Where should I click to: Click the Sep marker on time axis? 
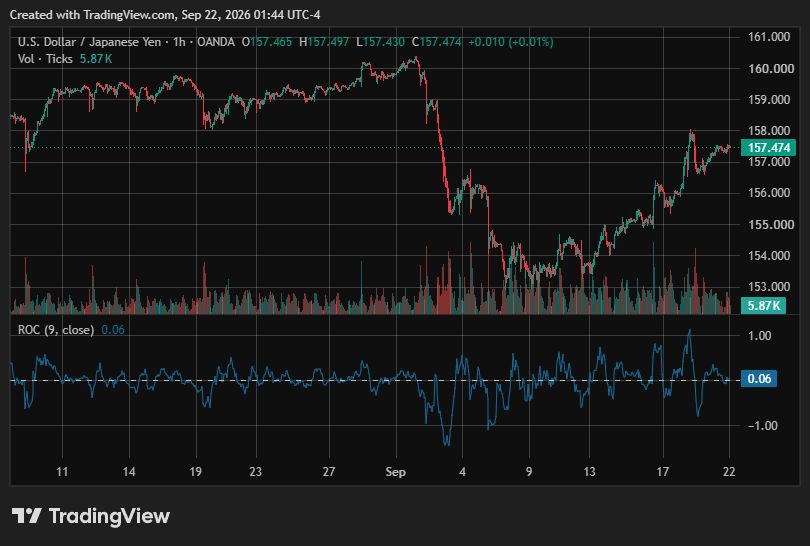click(x=396, y=472)
